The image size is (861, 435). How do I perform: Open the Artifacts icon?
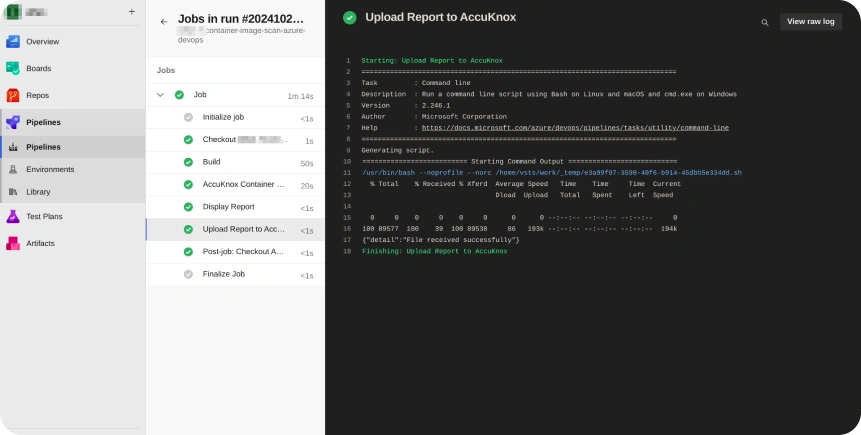coord(13,243)
